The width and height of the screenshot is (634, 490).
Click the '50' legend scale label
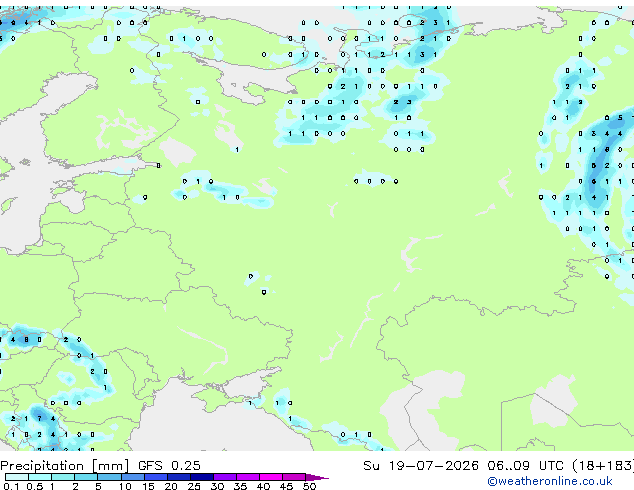click(x=309, y=486)
